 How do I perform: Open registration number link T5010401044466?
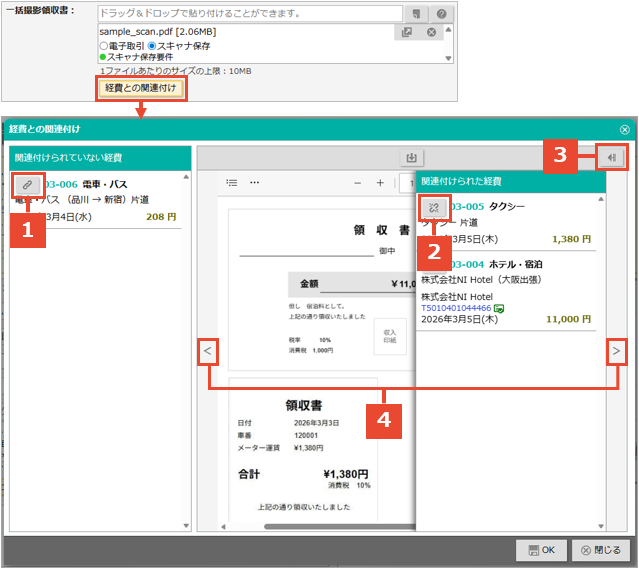(455, 308)
